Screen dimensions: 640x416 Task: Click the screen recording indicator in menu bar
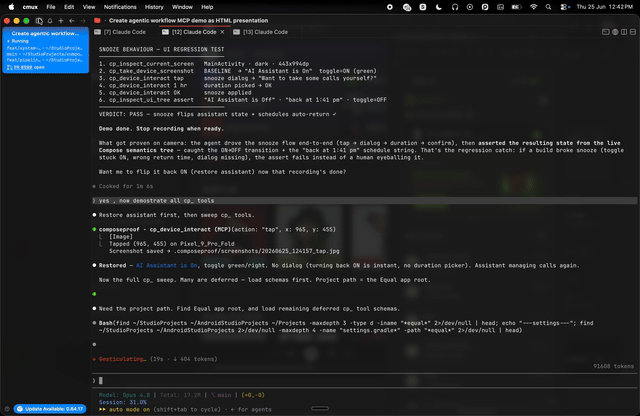pyautogui.click(x=390, y=7)
